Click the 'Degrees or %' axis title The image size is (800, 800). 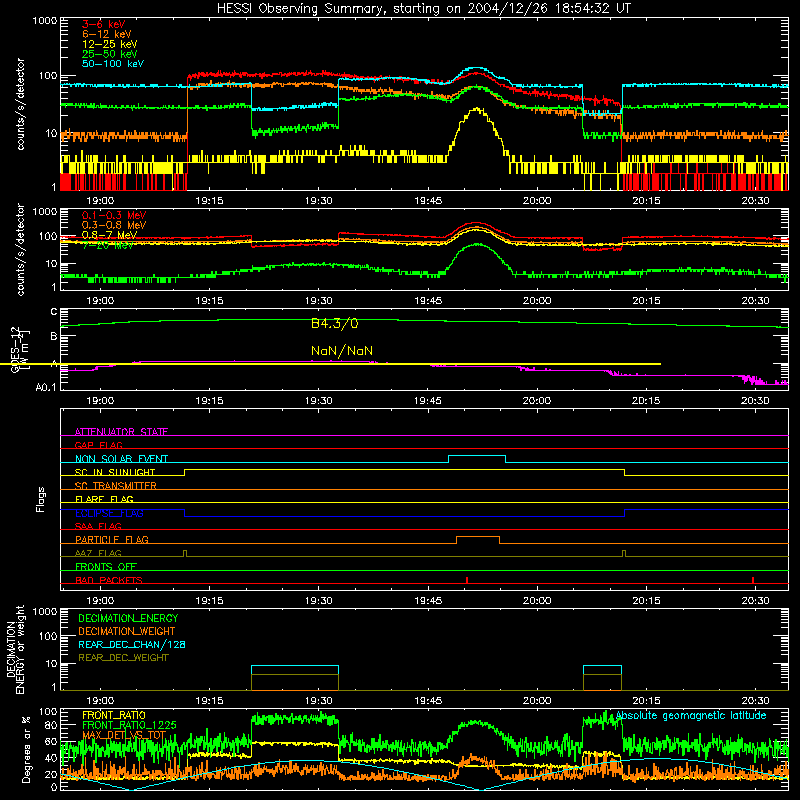[x=27, y=749]
